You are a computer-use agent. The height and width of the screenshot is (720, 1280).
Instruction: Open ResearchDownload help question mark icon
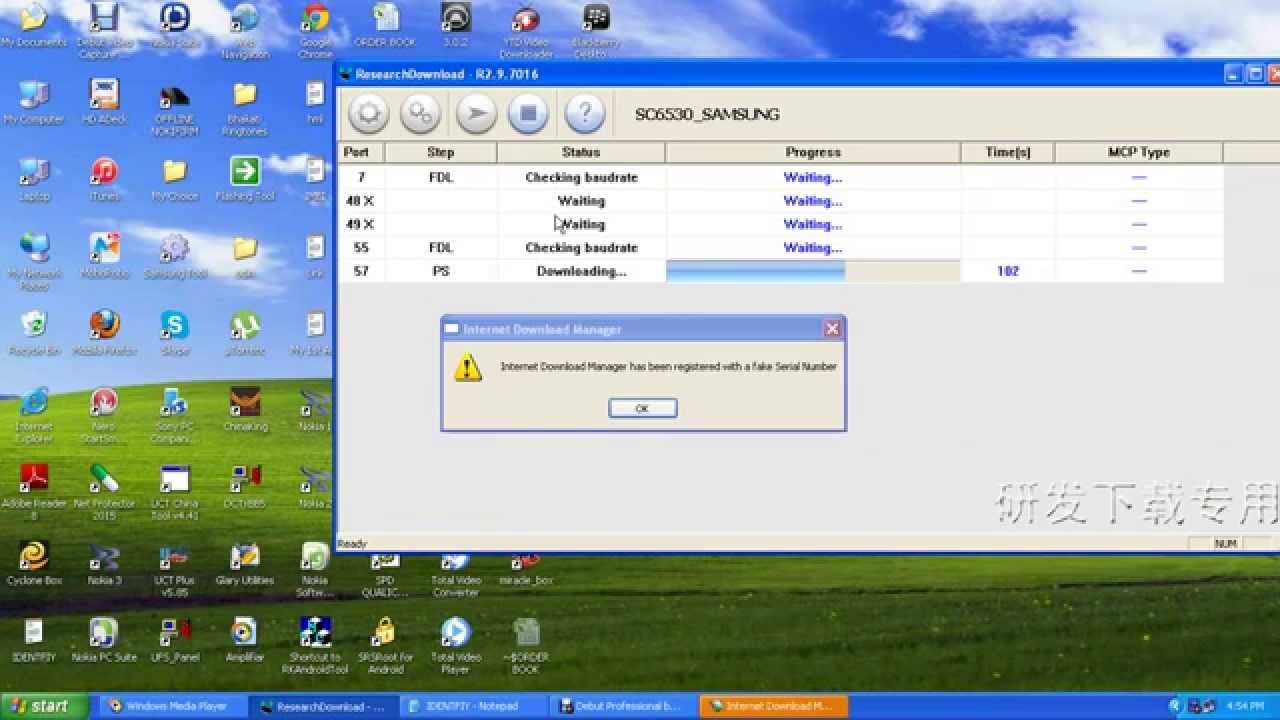[584, 114]
